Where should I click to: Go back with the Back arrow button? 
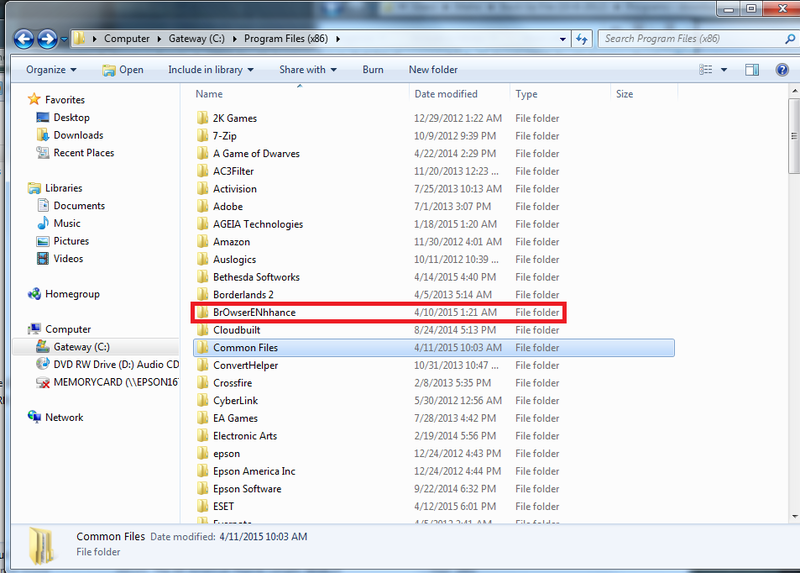point(23,39)
